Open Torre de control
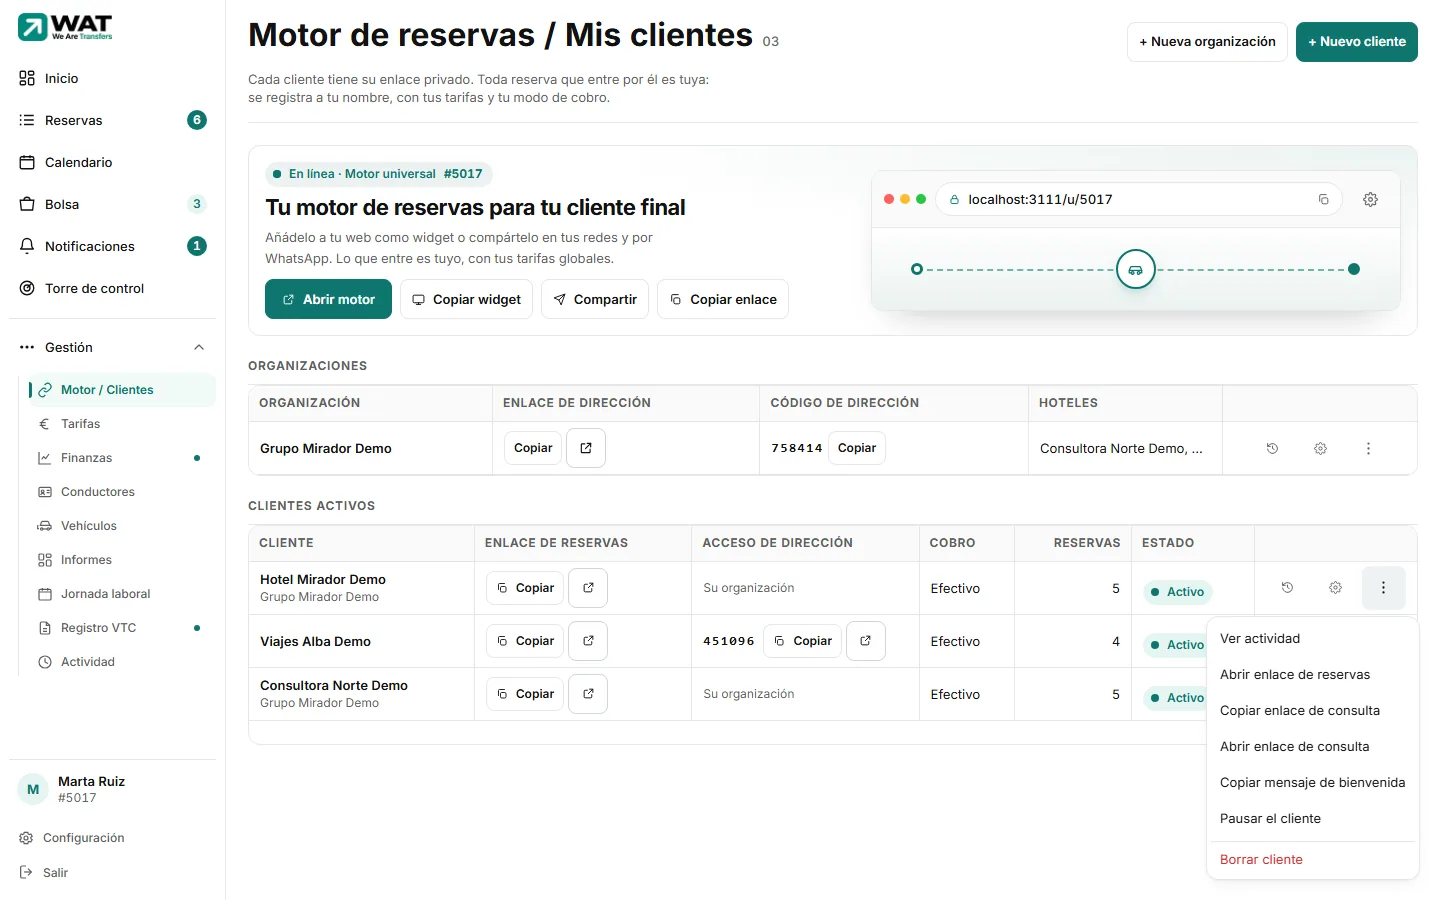 click(112, 288)
